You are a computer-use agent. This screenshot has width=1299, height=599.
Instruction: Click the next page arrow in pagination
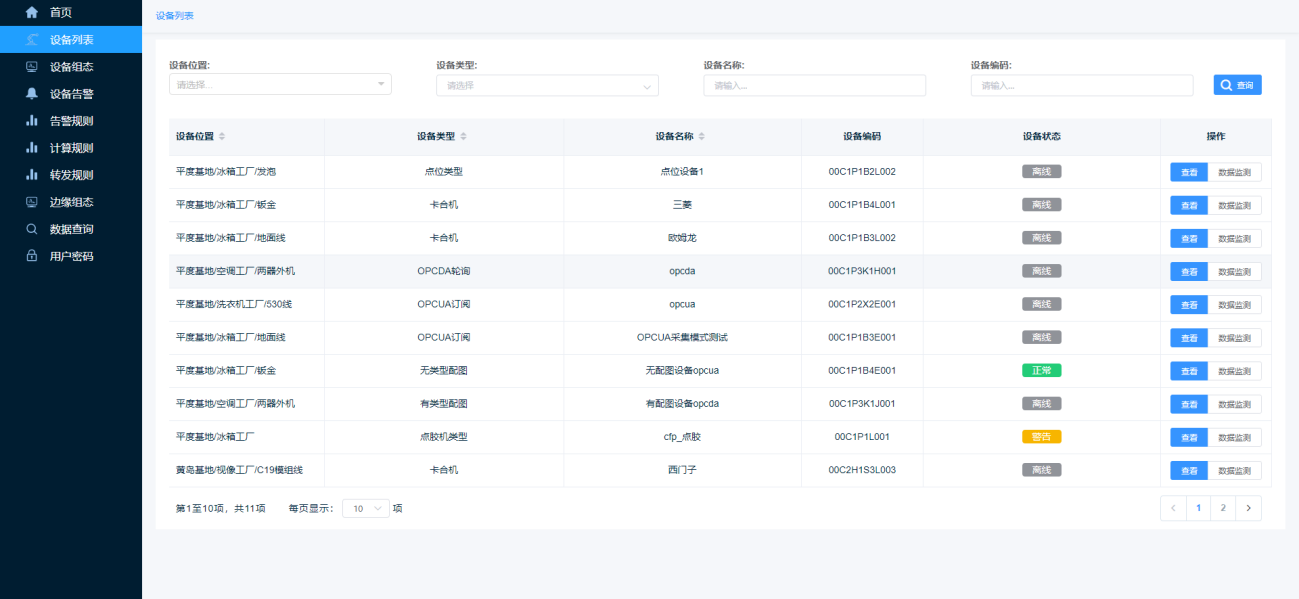1248,508
